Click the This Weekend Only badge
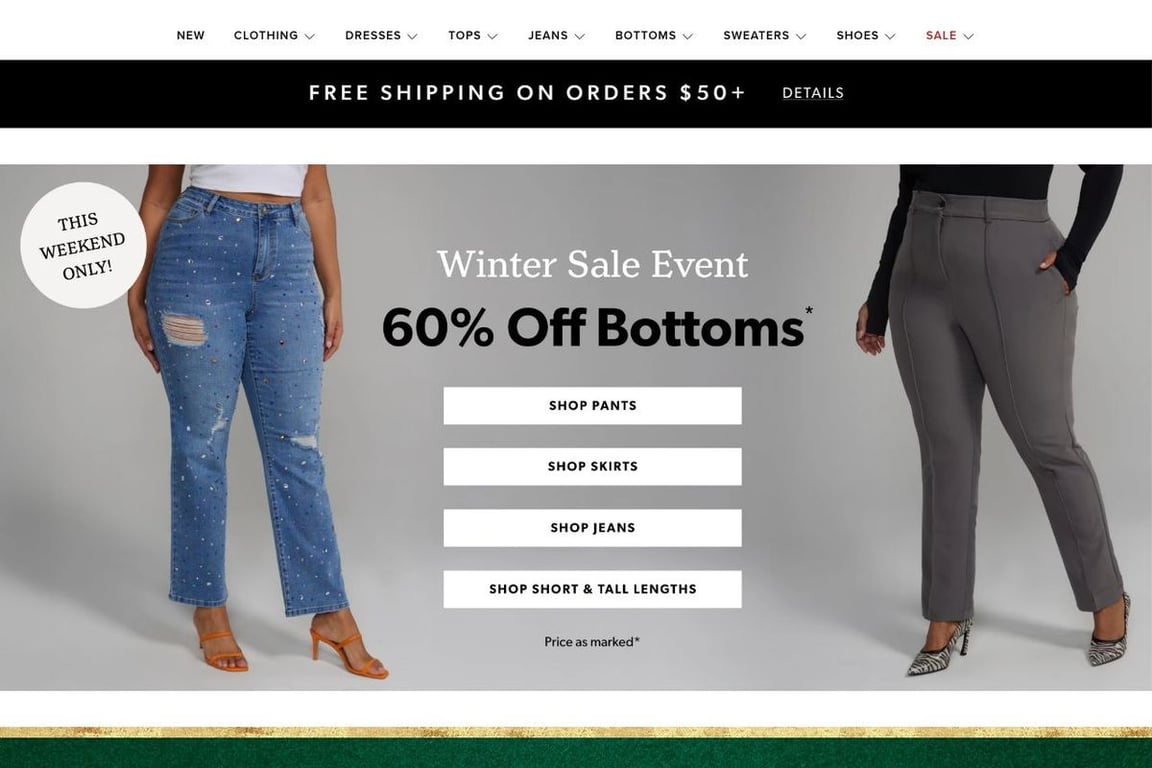This screenshot has height=768, width=1152. point(83,245)
